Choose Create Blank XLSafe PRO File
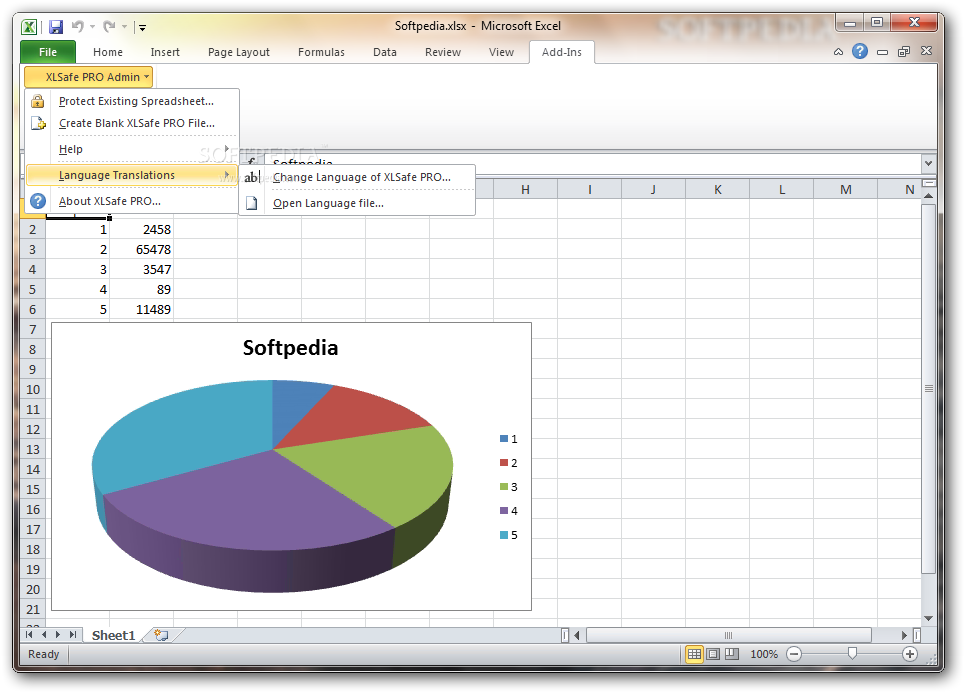This screenshot has height=693, width=965. point(132,123)
